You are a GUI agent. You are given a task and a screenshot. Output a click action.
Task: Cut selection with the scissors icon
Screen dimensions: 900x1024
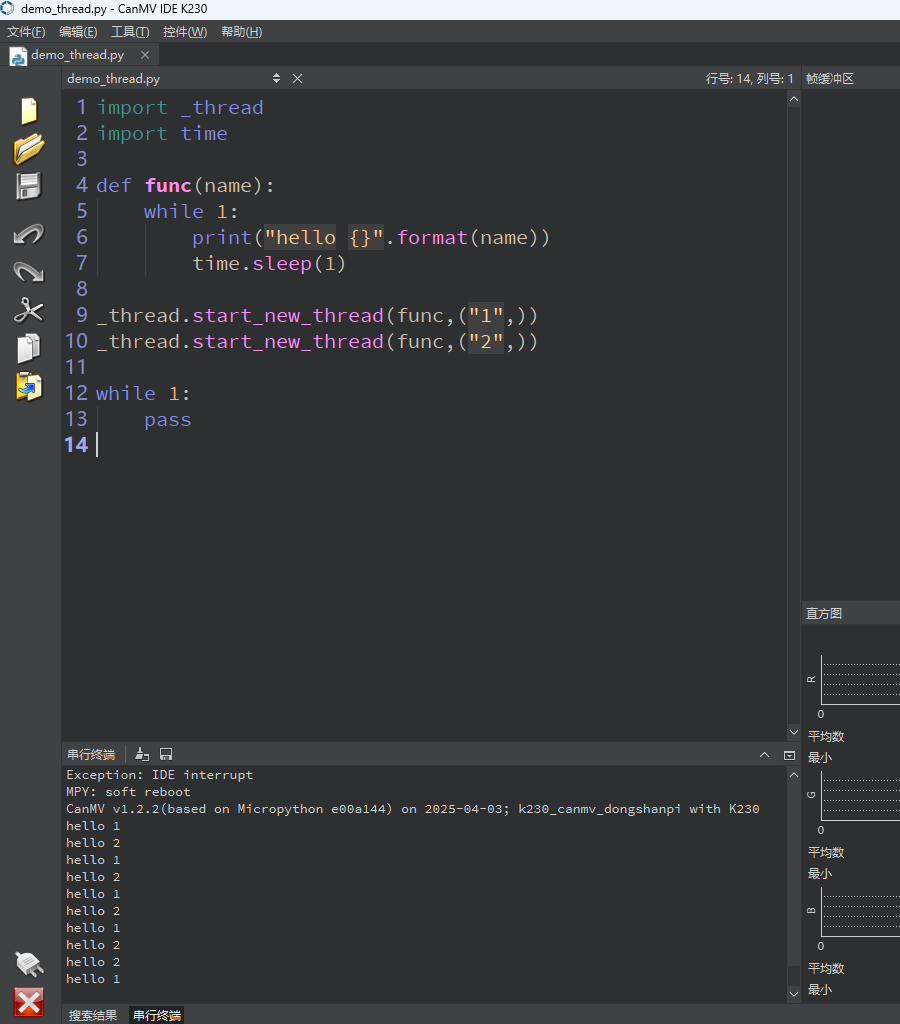(29, 310)
